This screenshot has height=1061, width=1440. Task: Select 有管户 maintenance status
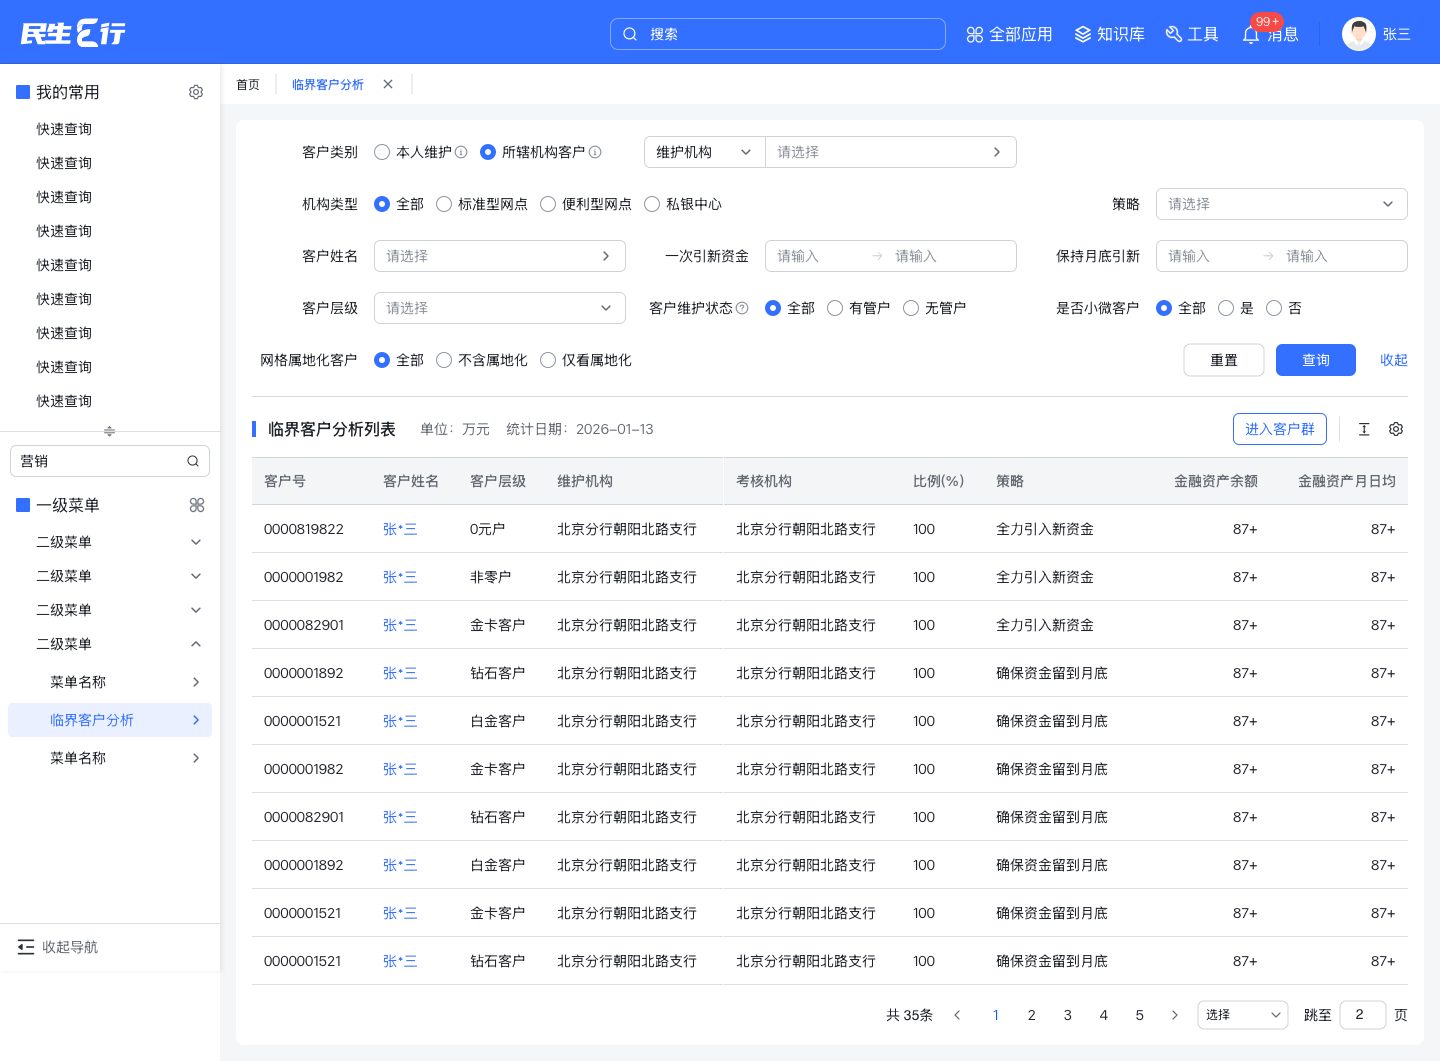(835, 308)
